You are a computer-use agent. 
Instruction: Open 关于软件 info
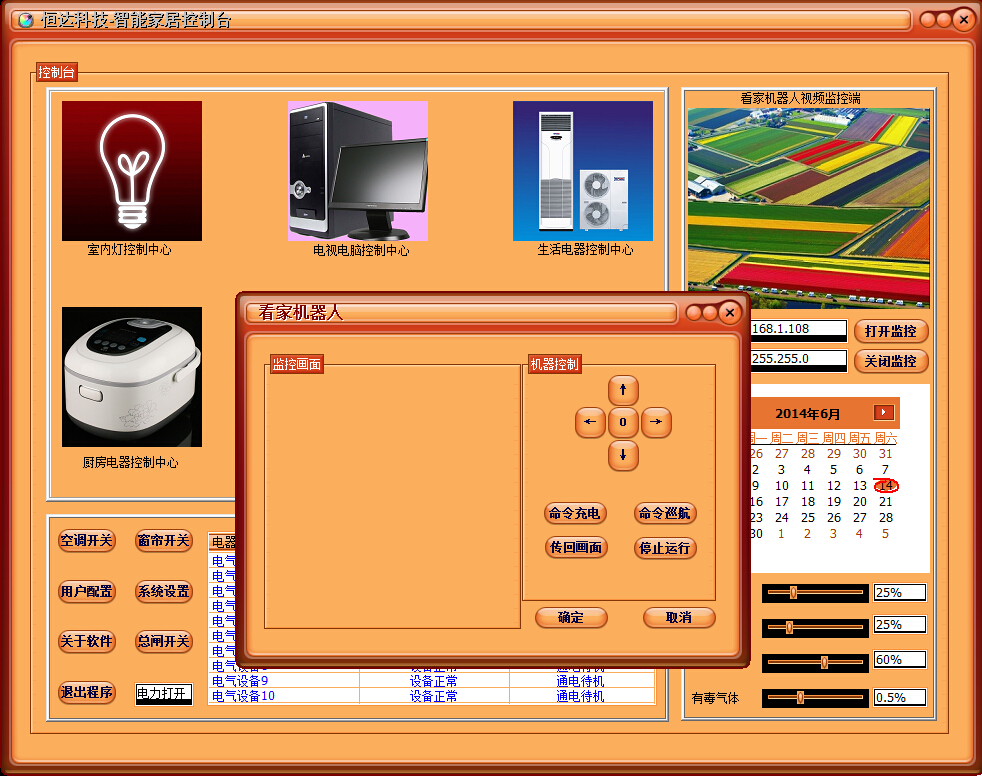coord(86,641)
